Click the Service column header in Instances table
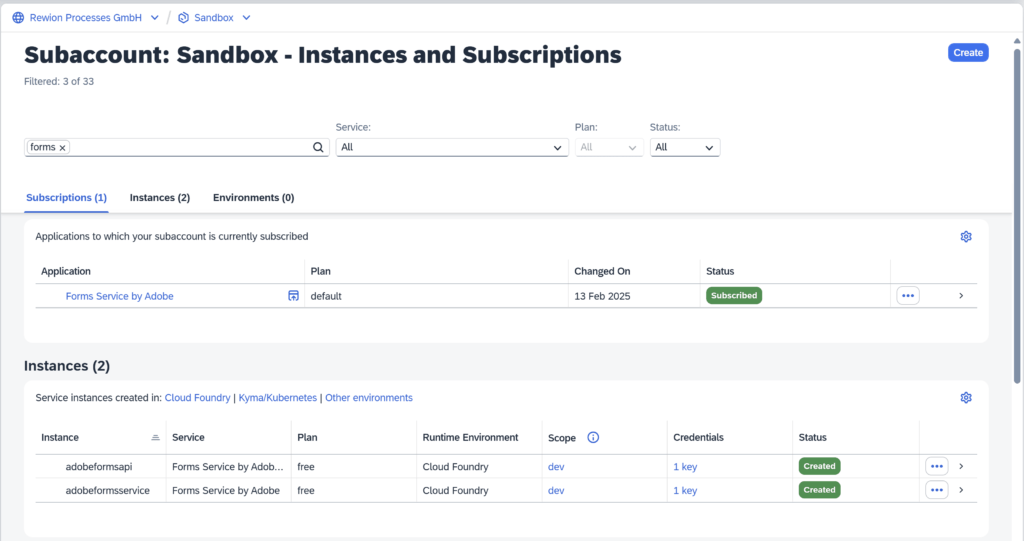Image resolution: width=1024 pixels, height=541 pixels. [188, 438]
